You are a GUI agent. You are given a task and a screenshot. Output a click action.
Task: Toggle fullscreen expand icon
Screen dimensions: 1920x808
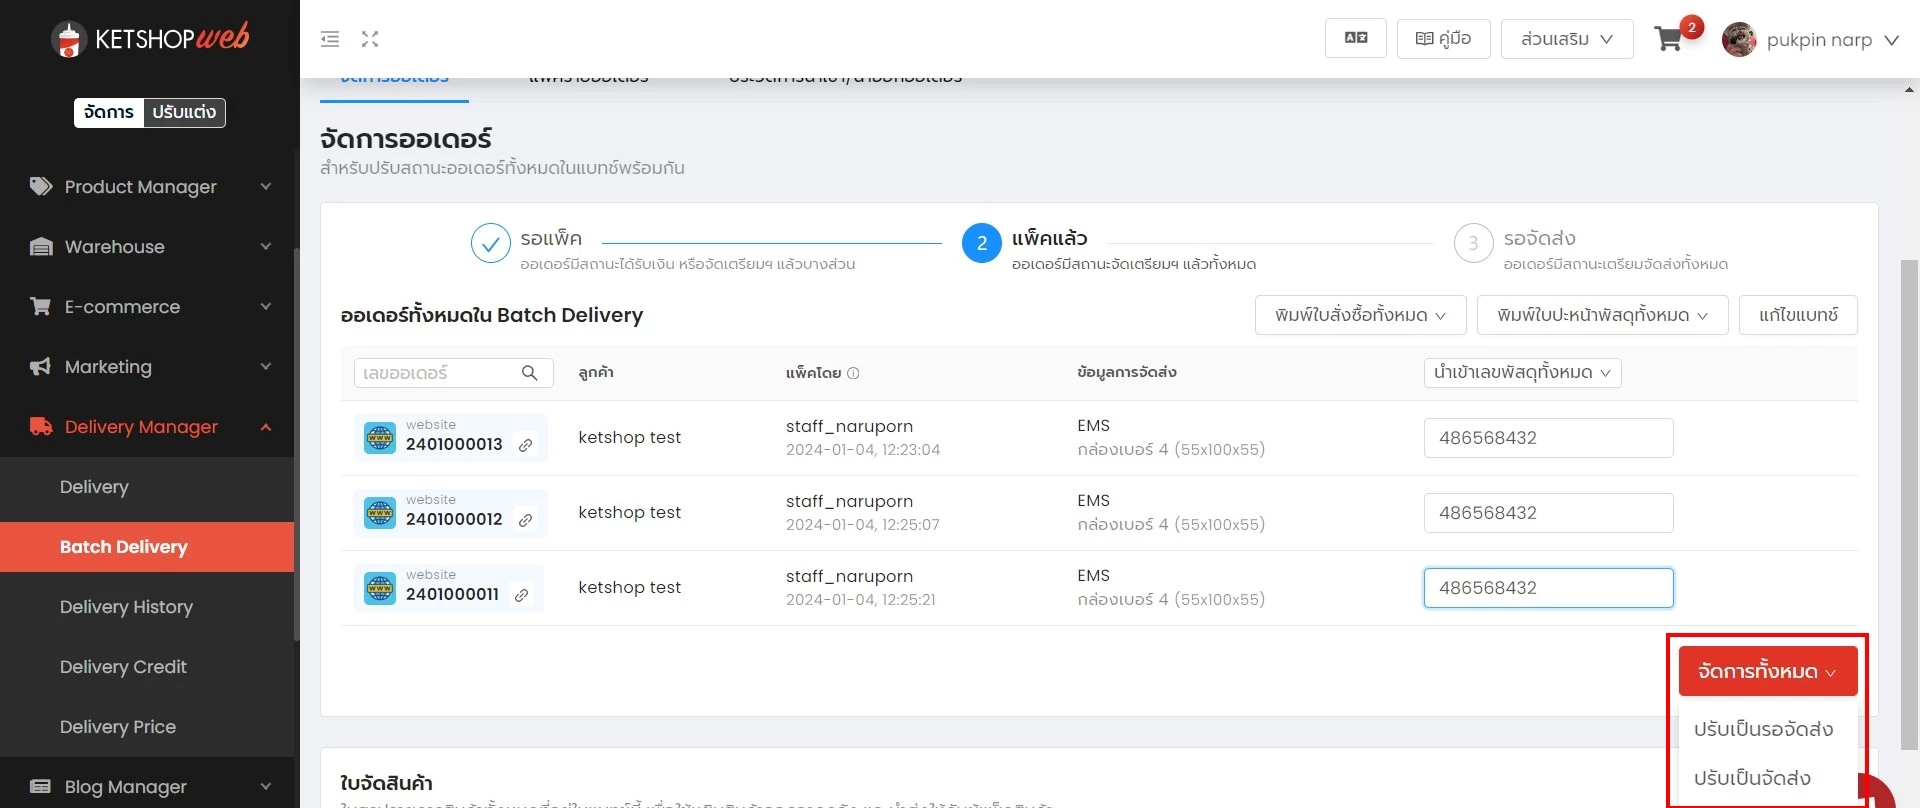pos(370,39)
